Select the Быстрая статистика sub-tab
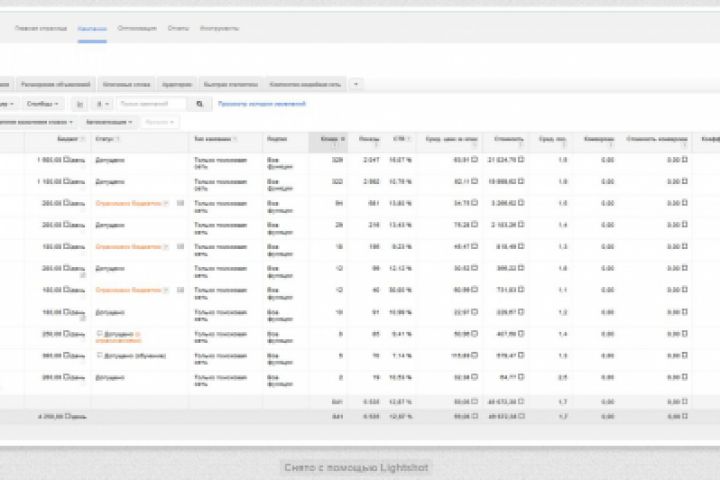 point(231,85)
